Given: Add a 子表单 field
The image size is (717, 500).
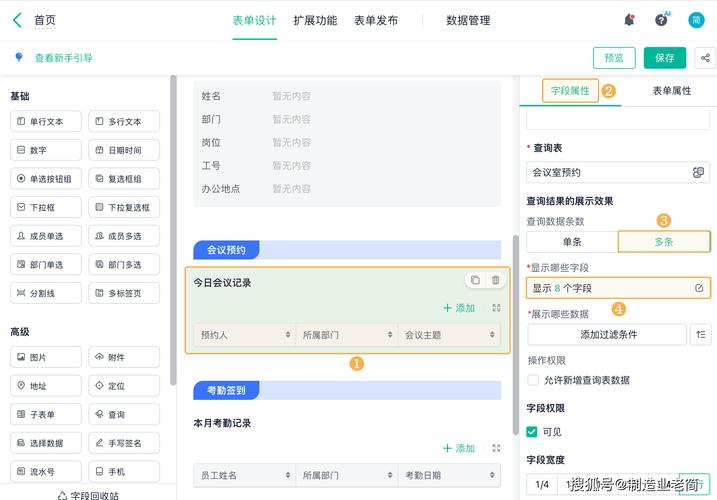Looking at the screenshot, I should point(46,414).
